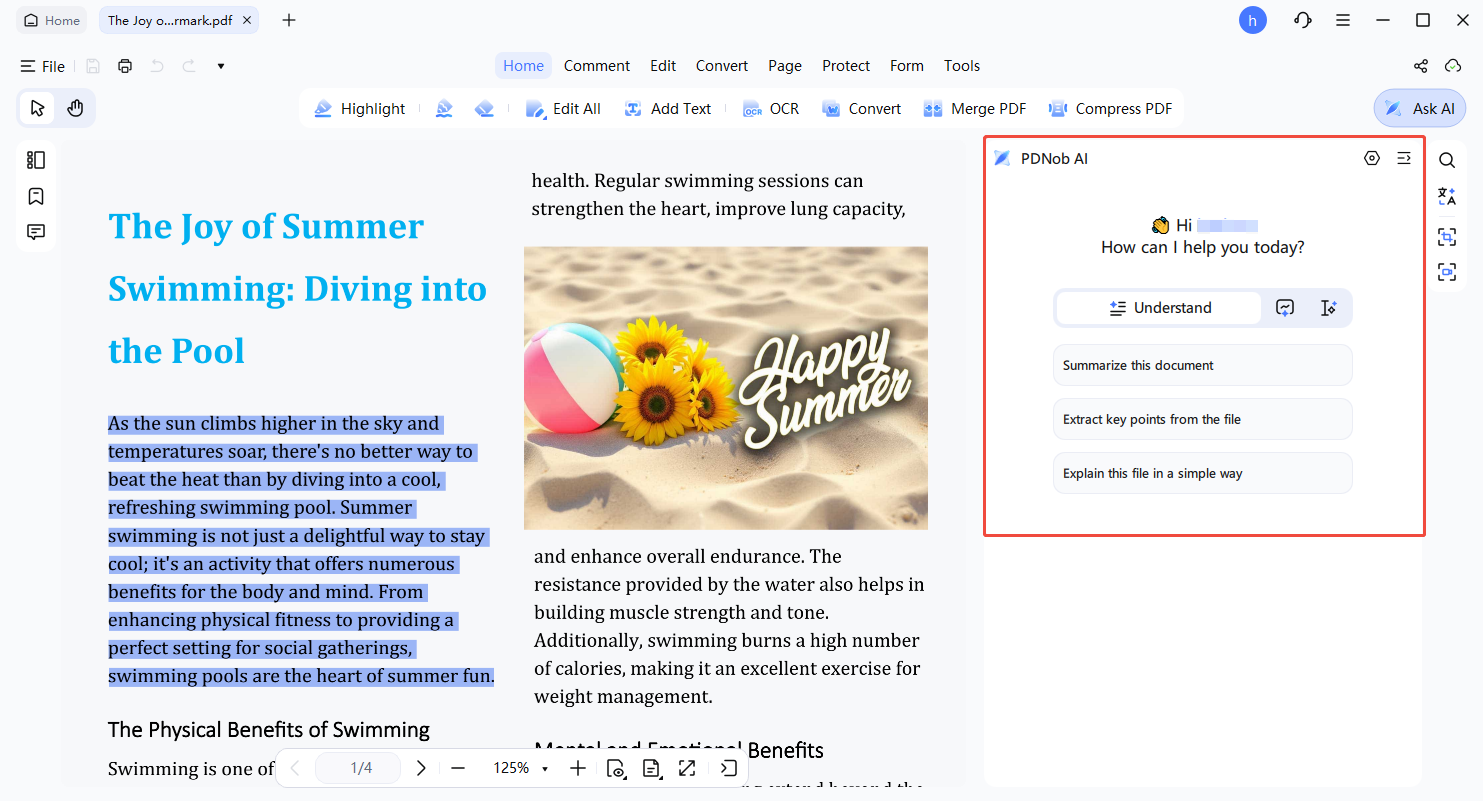Expand the File menu
Viewport: 1483px width, 801px height.
tap(42, 66)
